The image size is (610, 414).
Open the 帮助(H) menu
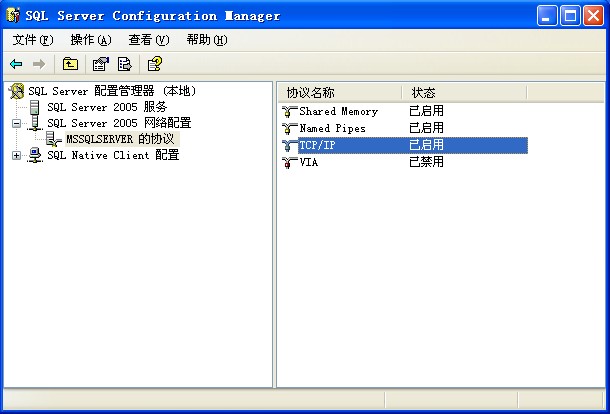[207, 40]
